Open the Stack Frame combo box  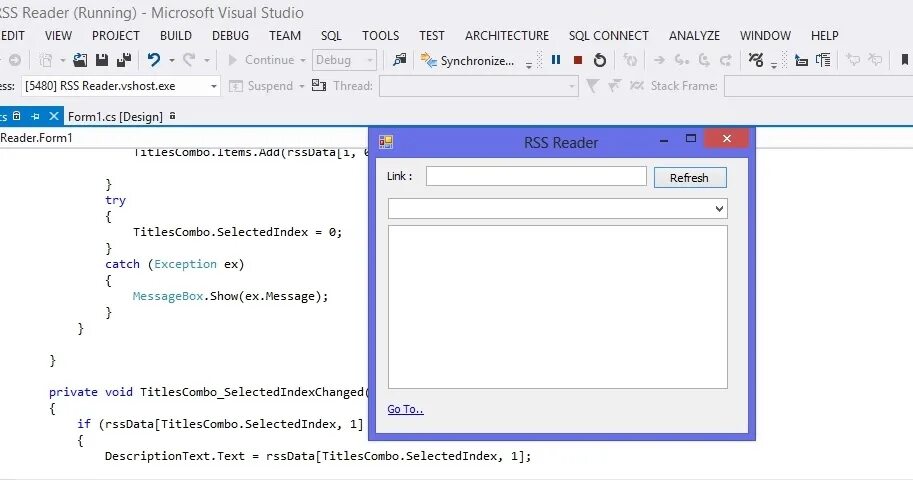coord(818,86)
